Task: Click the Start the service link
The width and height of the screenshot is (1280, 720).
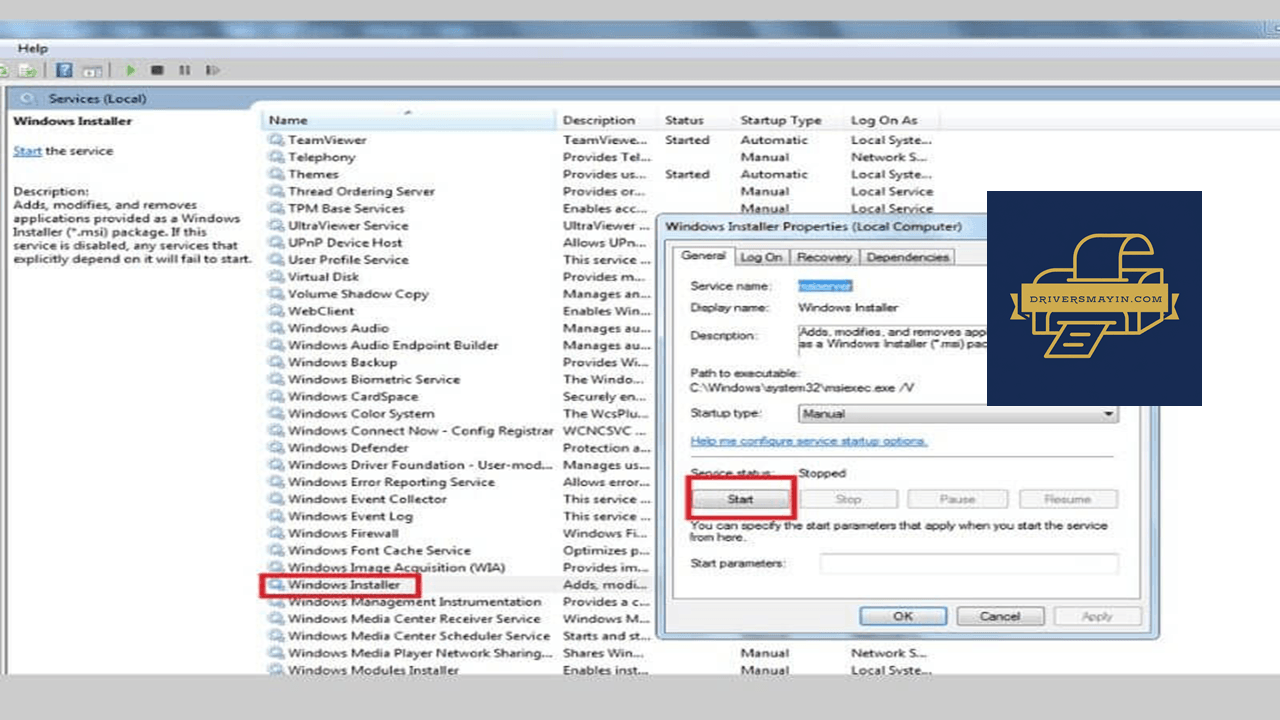Action: point(27,151)
